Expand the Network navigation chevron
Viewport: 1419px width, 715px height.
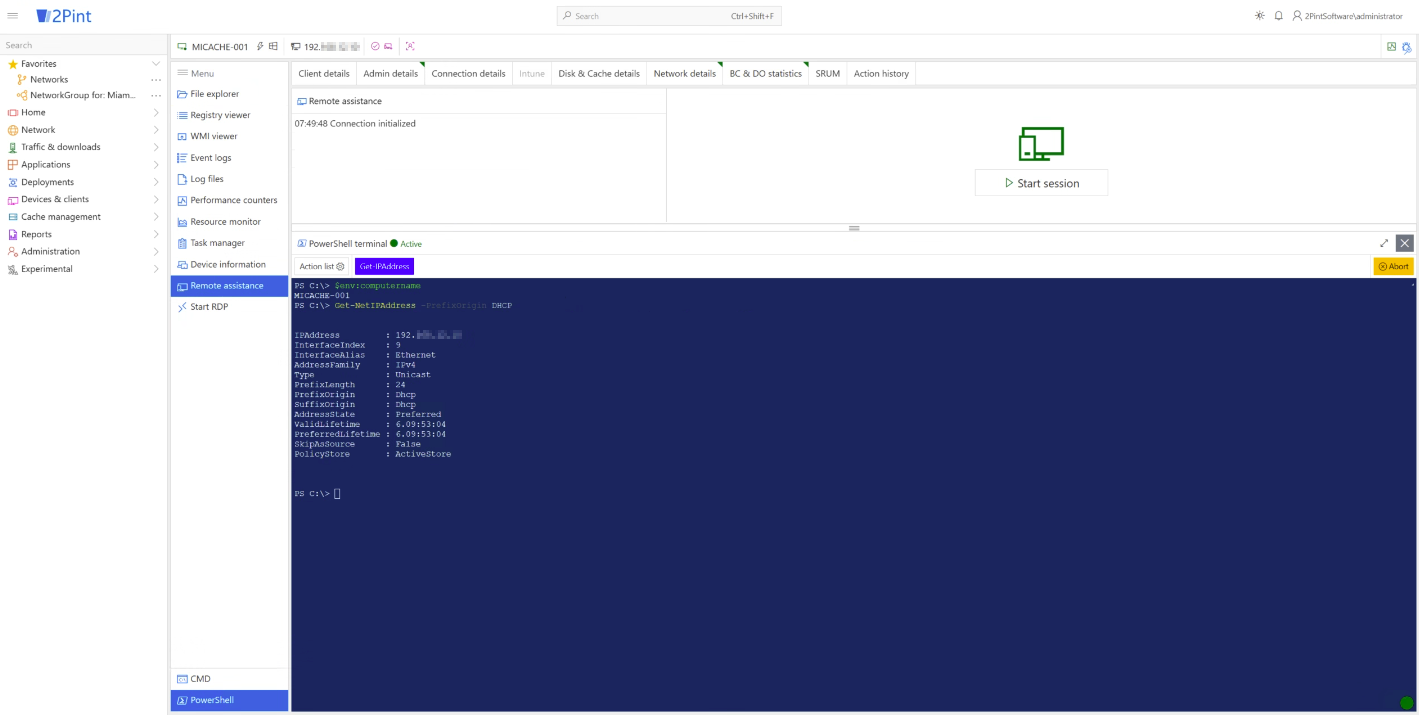click(x=156, y=129)
